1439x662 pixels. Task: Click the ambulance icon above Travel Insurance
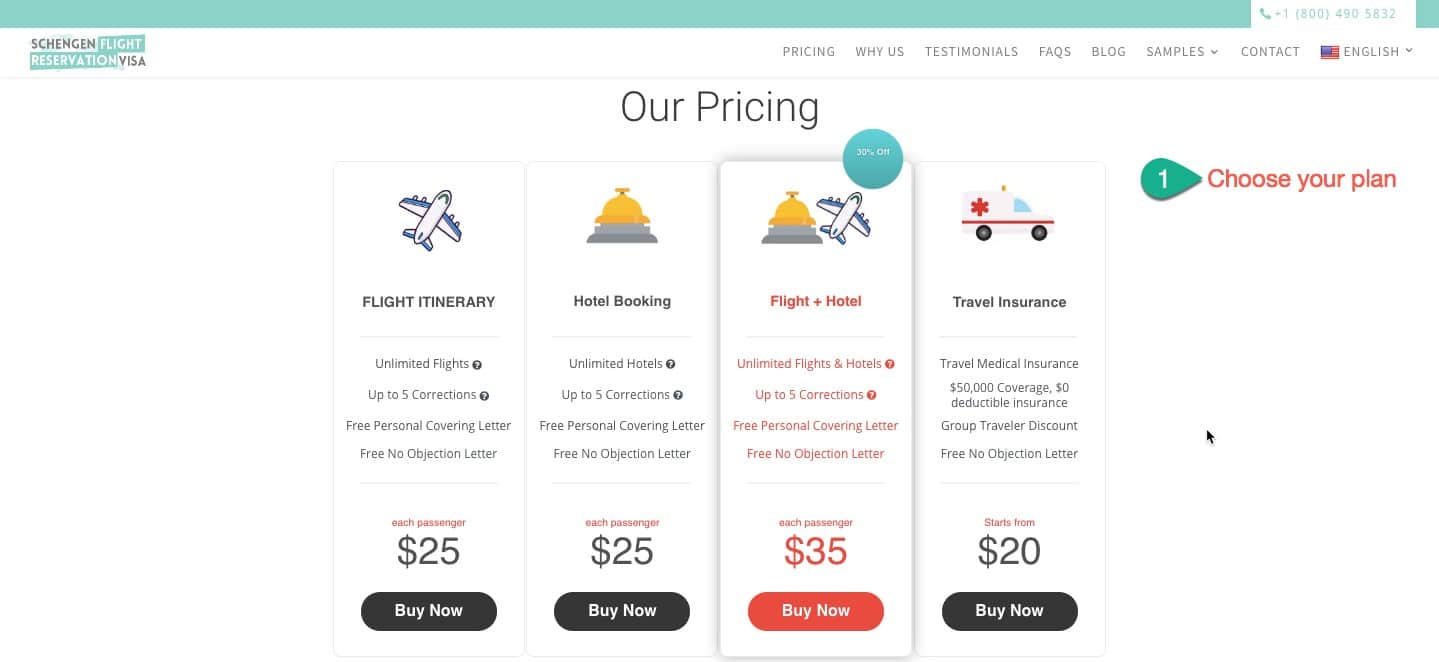point(1008,213)
